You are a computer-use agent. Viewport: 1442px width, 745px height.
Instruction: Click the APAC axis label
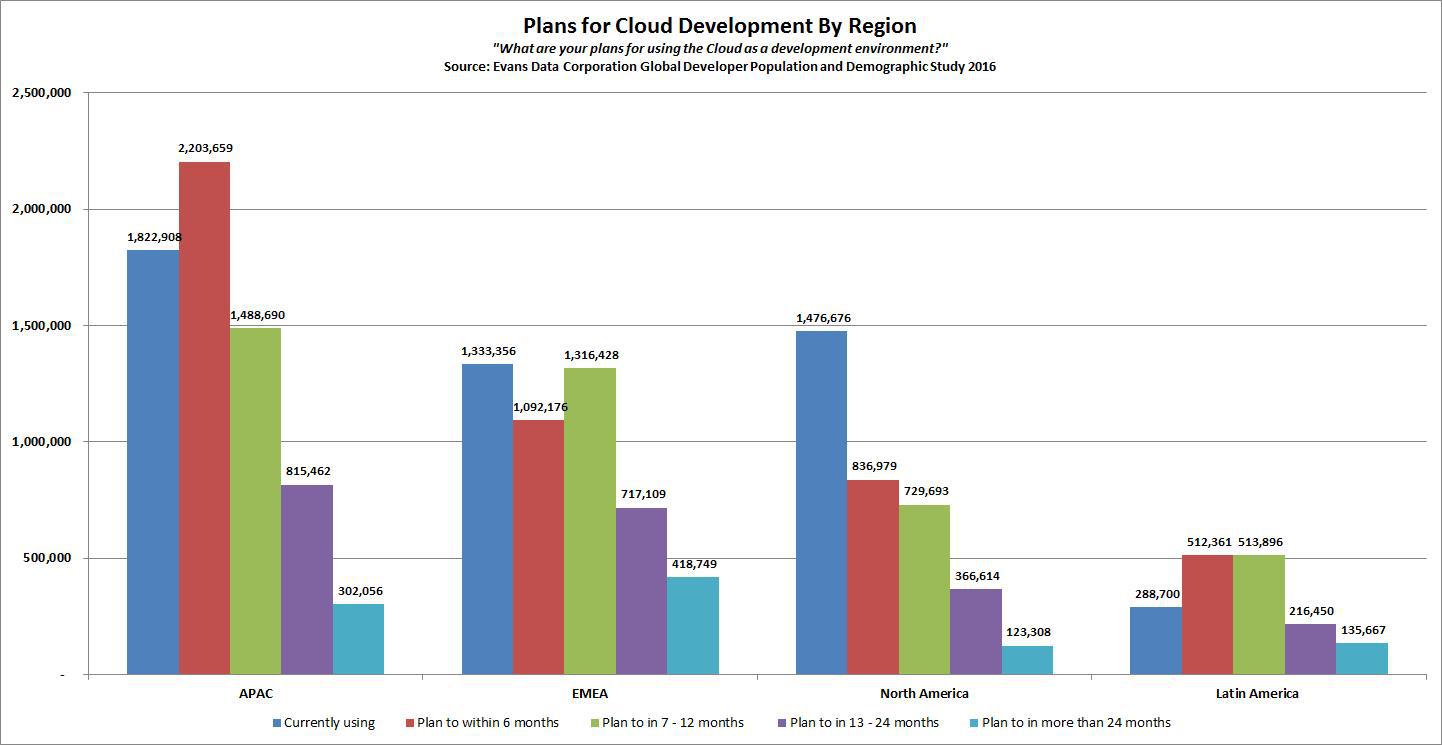(x=255, y=693)
